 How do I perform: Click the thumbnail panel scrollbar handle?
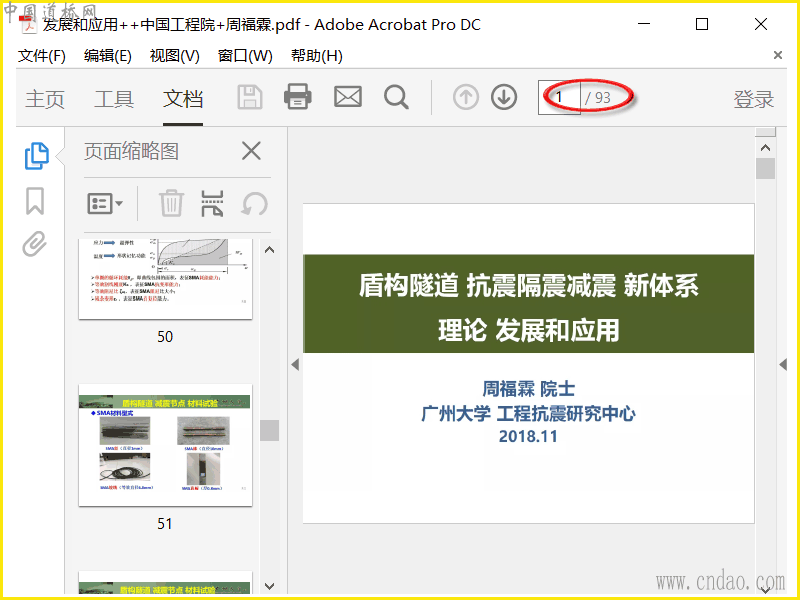(x=269, y=430)
